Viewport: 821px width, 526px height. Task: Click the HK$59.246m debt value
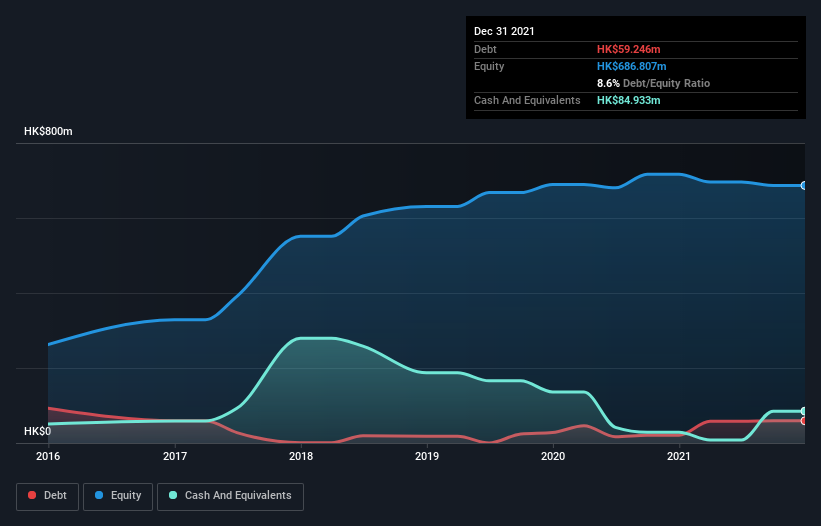point(628,49)
